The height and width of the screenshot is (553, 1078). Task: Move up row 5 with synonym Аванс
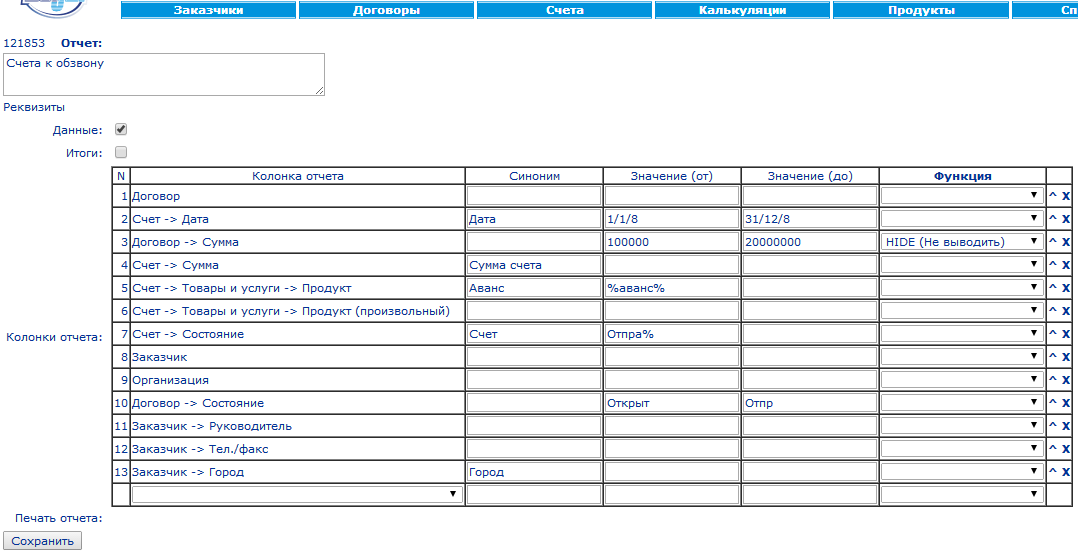(x=1052, y=288)
